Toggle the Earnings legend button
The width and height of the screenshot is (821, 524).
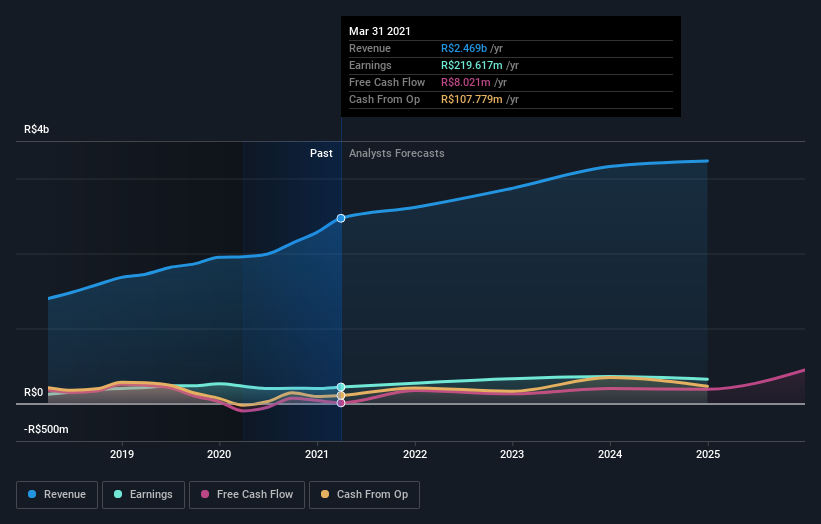143,495
